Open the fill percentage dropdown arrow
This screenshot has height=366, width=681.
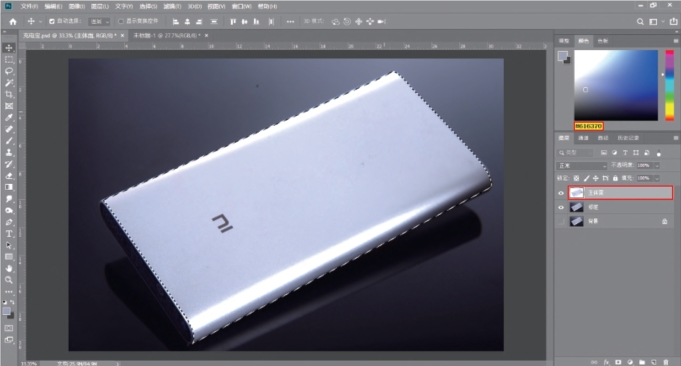[x=657, y=178]
